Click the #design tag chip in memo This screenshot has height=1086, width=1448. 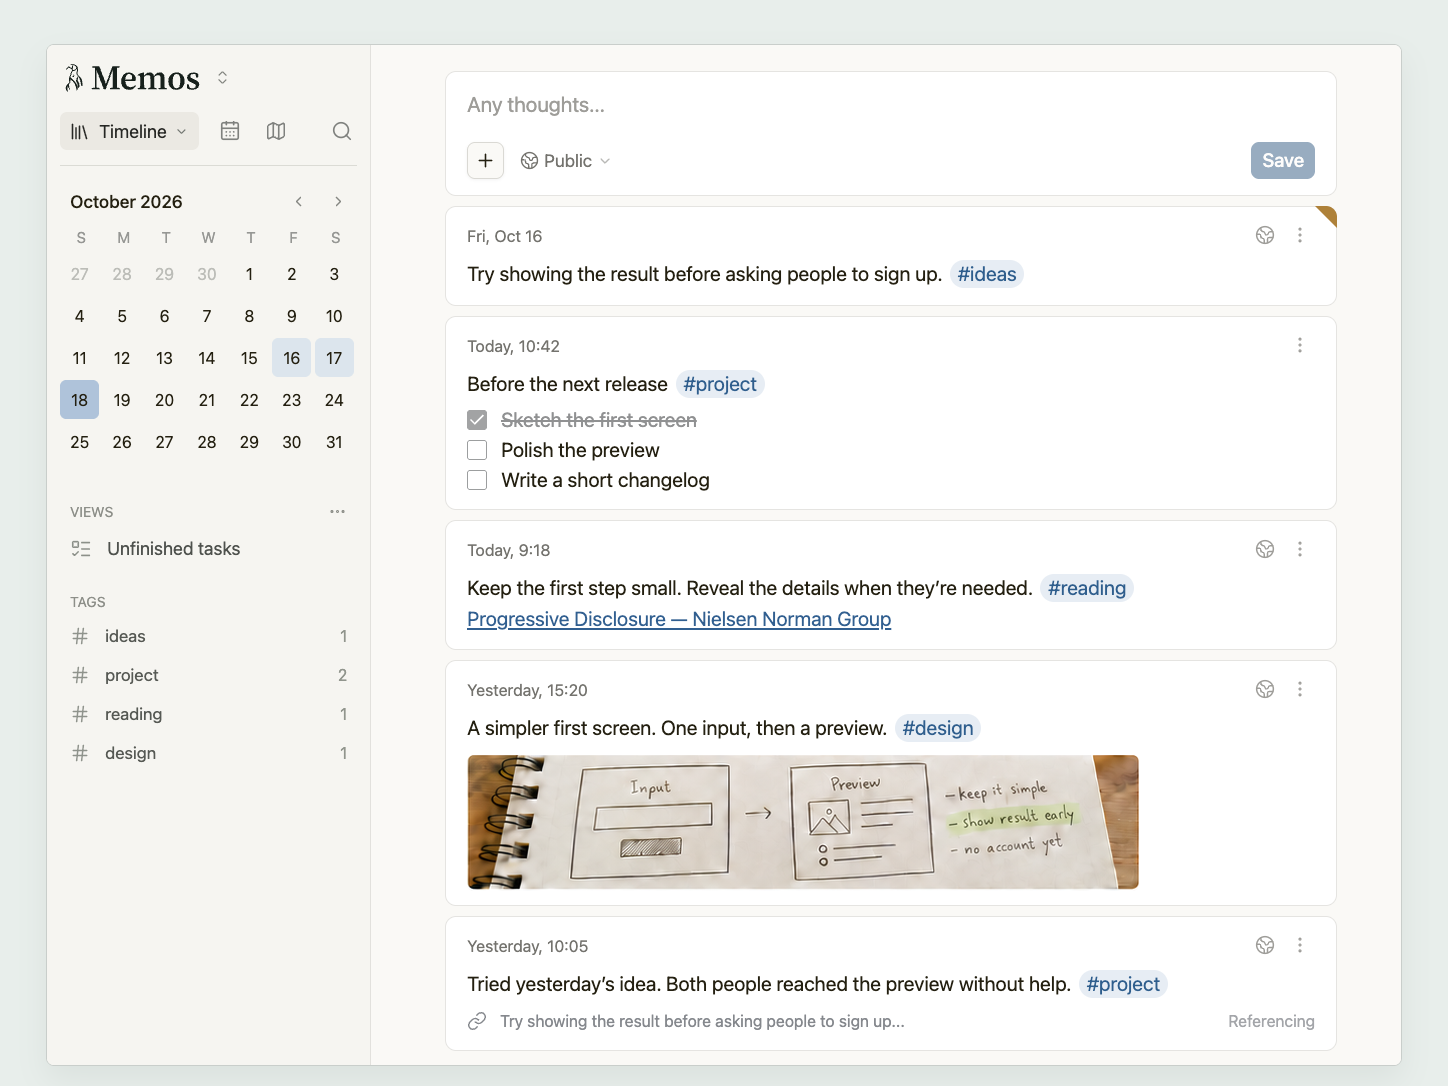coord(937,728)
